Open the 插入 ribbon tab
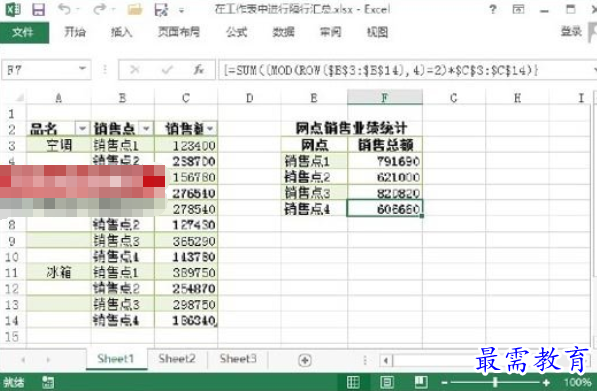The height and width of the screenshot is (391, 597). point(121,32)
